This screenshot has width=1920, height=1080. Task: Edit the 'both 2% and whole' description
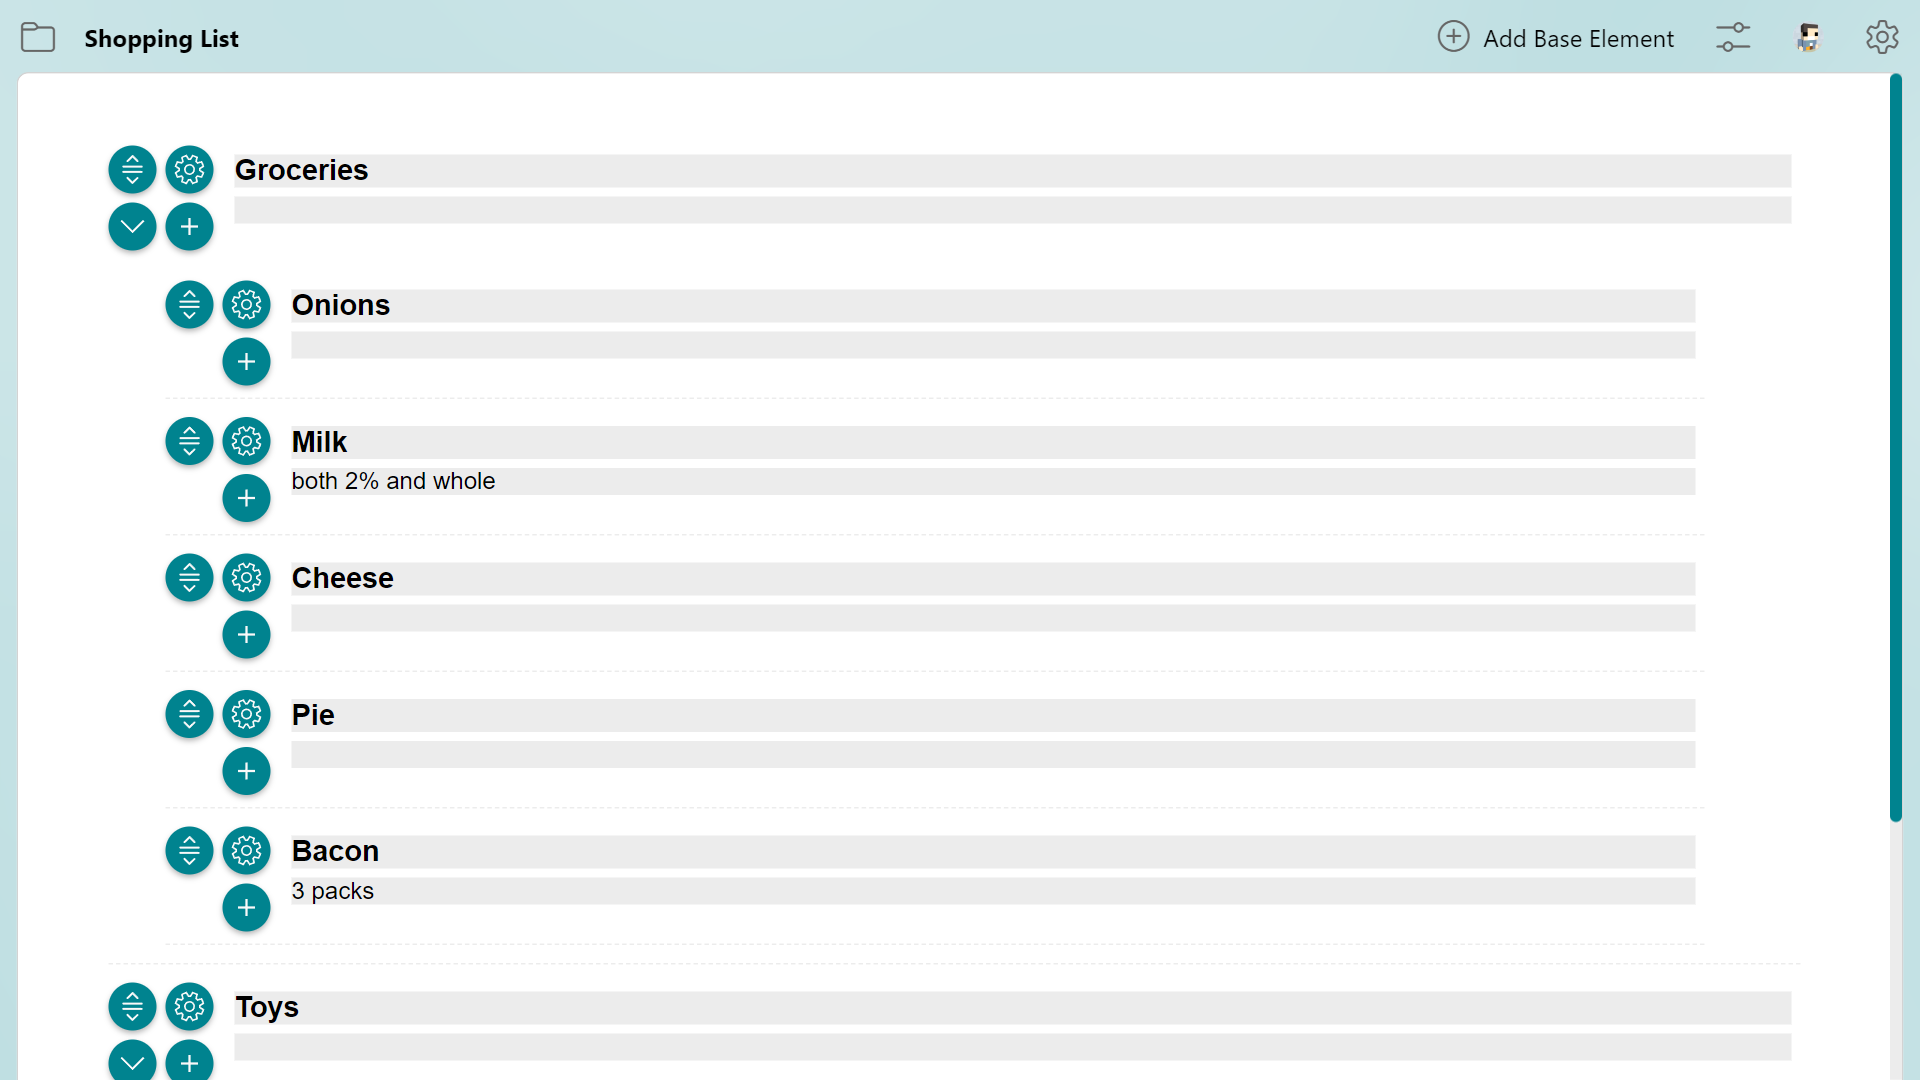993,481
